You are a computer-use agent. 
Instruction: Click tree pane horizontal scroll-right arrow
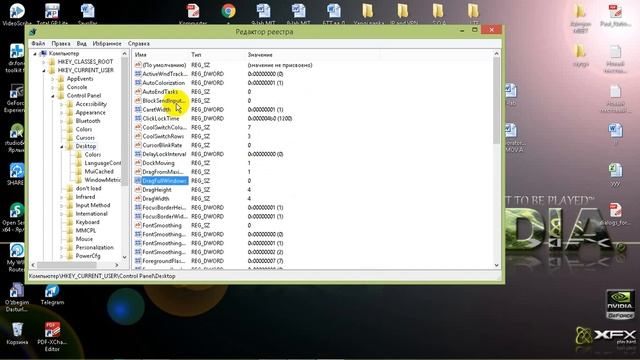tap(117, 265)
